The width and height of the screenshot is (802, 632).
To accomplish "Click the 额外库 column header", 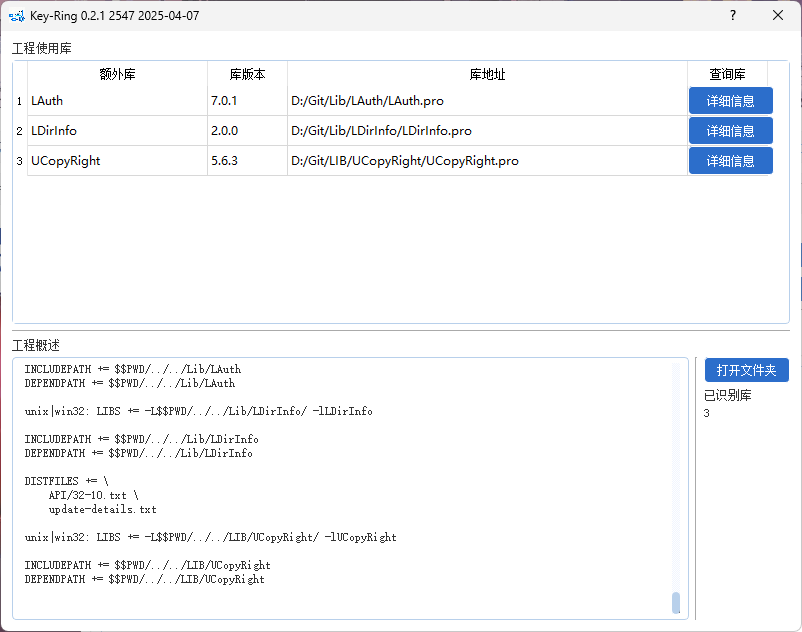I will tap(117, 74).
